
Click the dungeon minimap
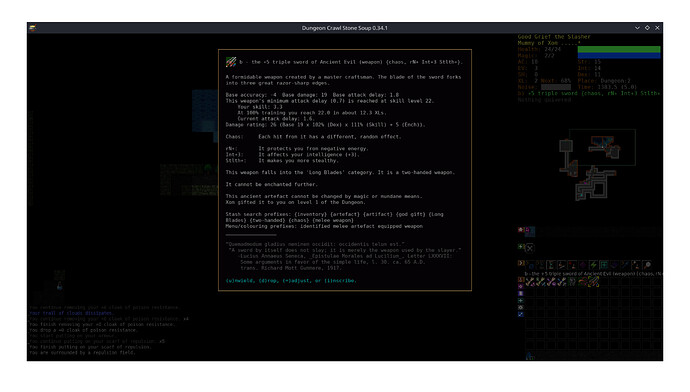pos(598,165)
